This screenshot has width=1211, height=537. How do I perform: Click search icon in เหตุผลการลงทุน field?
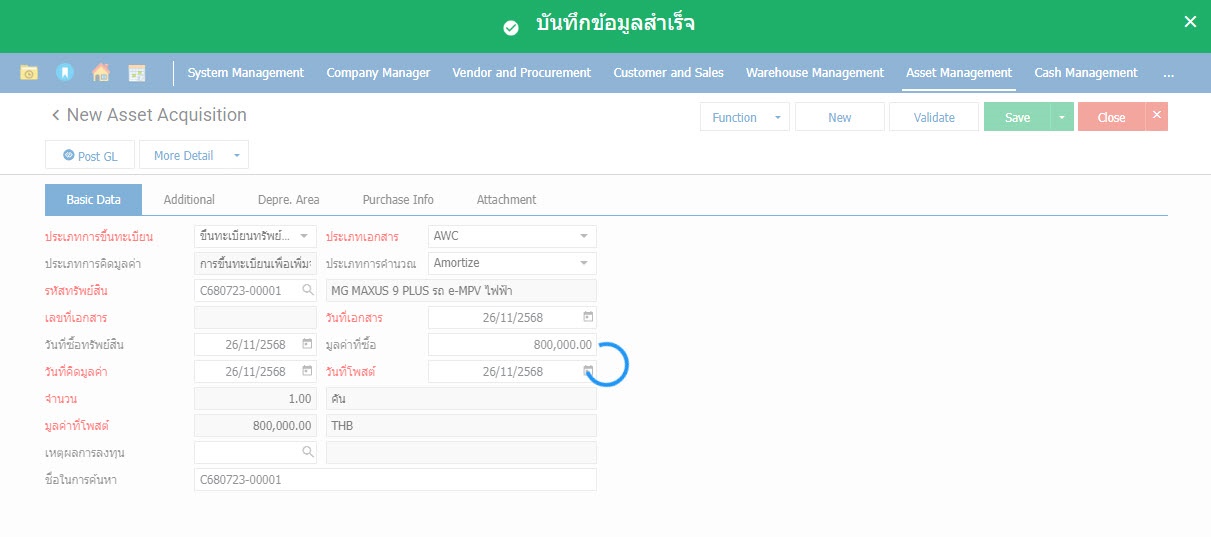point(307,452)
